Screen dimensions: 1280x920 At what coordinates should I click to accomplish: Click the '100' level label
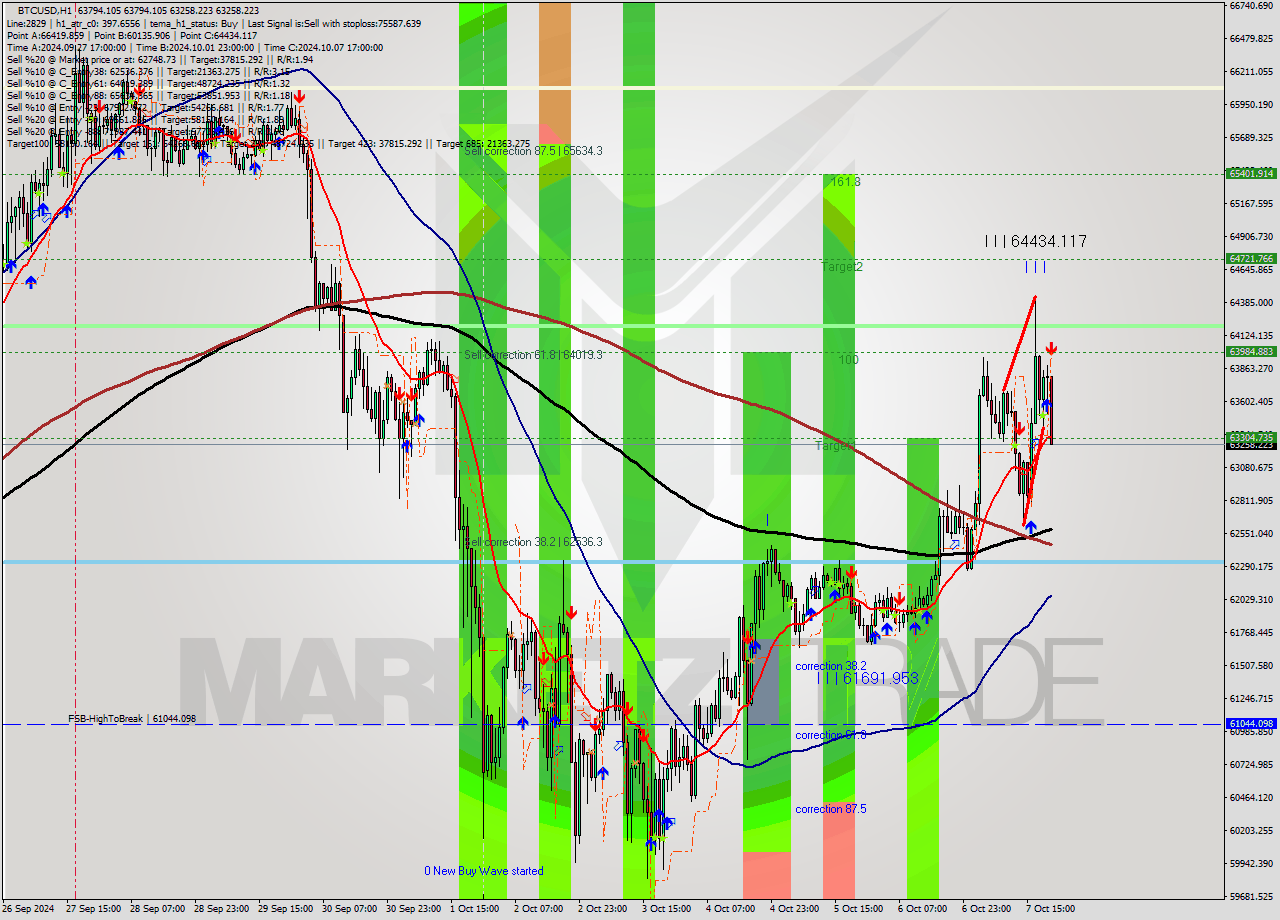849,359
